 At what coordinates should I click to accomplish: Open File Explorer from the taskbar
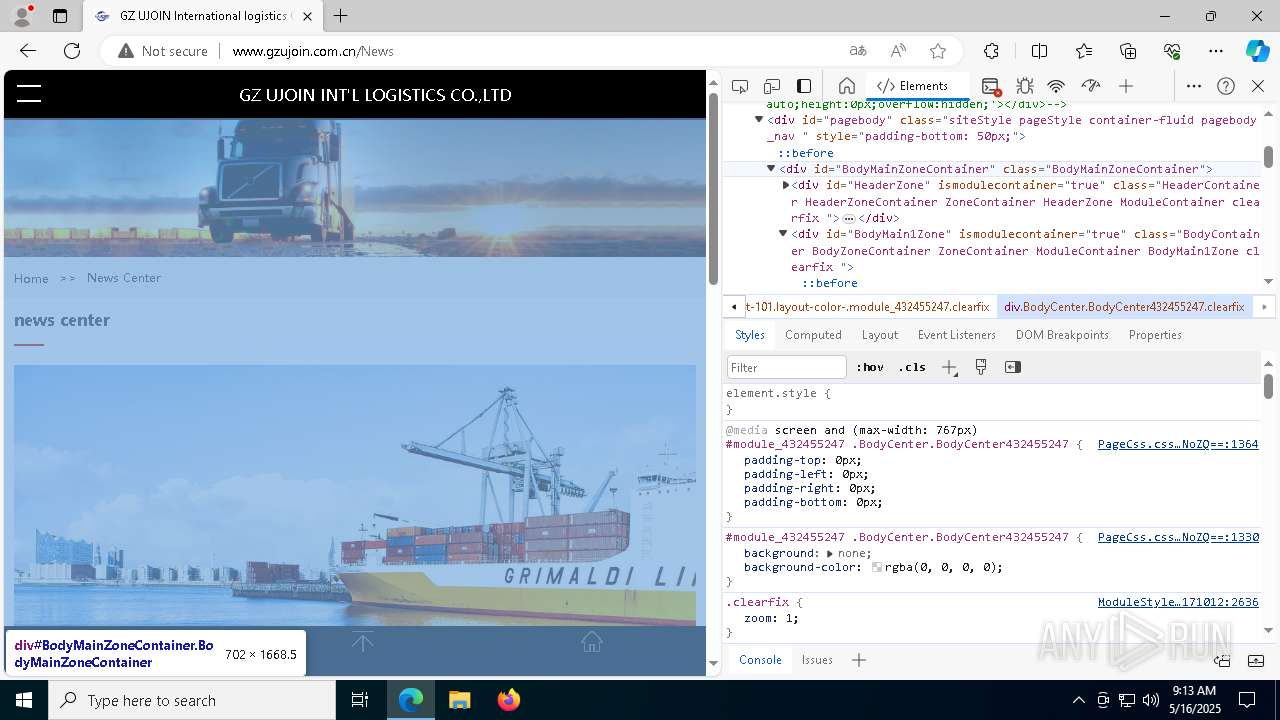coord(460,700)
